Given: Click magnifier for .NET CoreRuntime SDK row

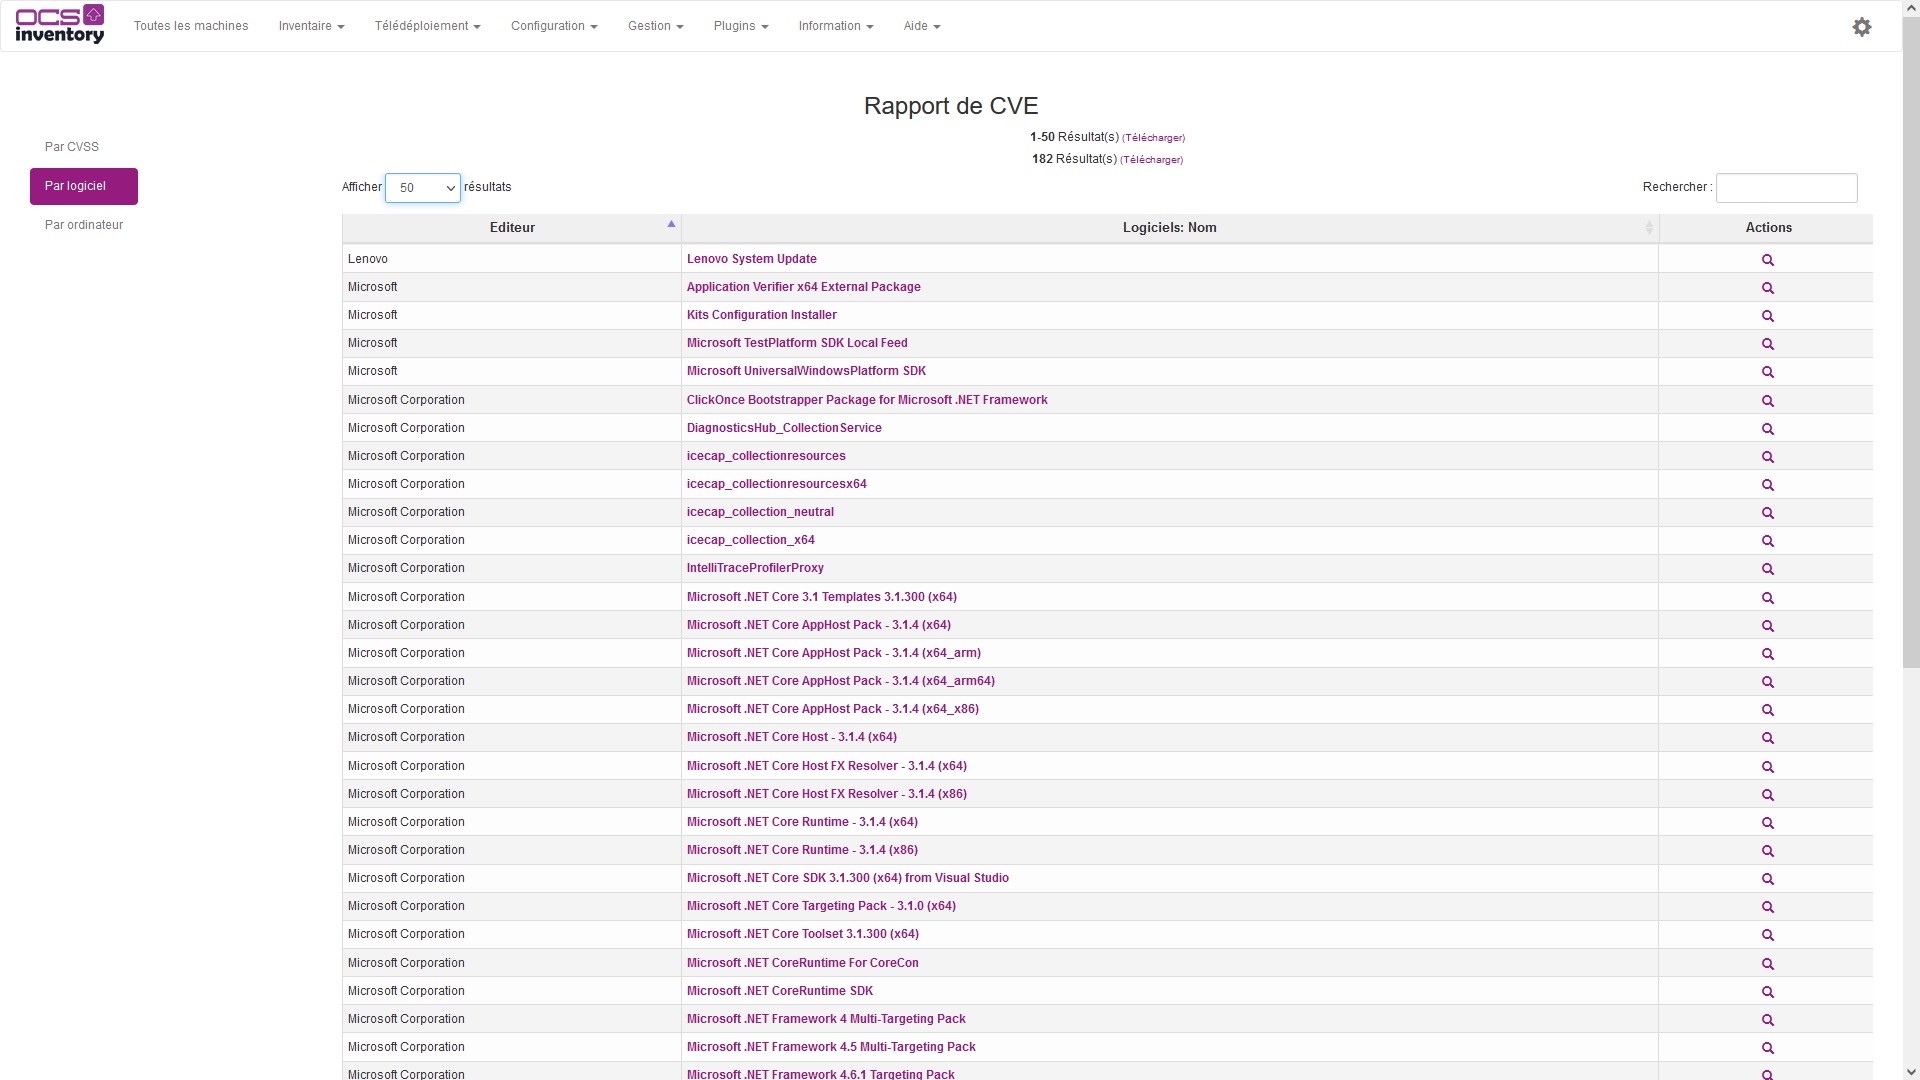Looking at the screenshot, I should (x=1767, y=992).
